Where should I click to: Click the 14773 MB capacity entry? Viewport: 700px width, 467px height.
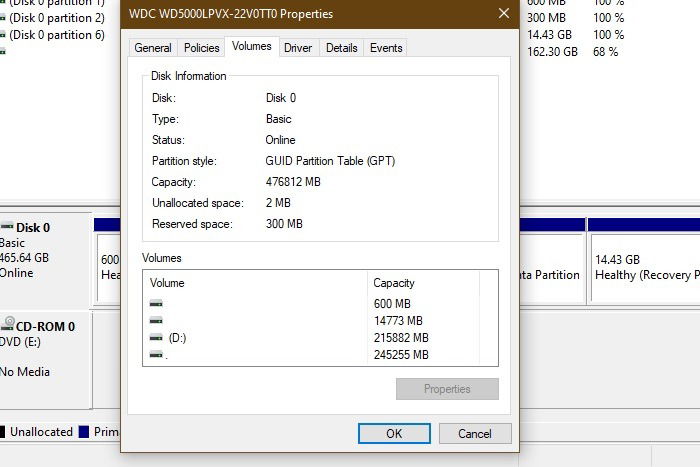click(398, 321)
